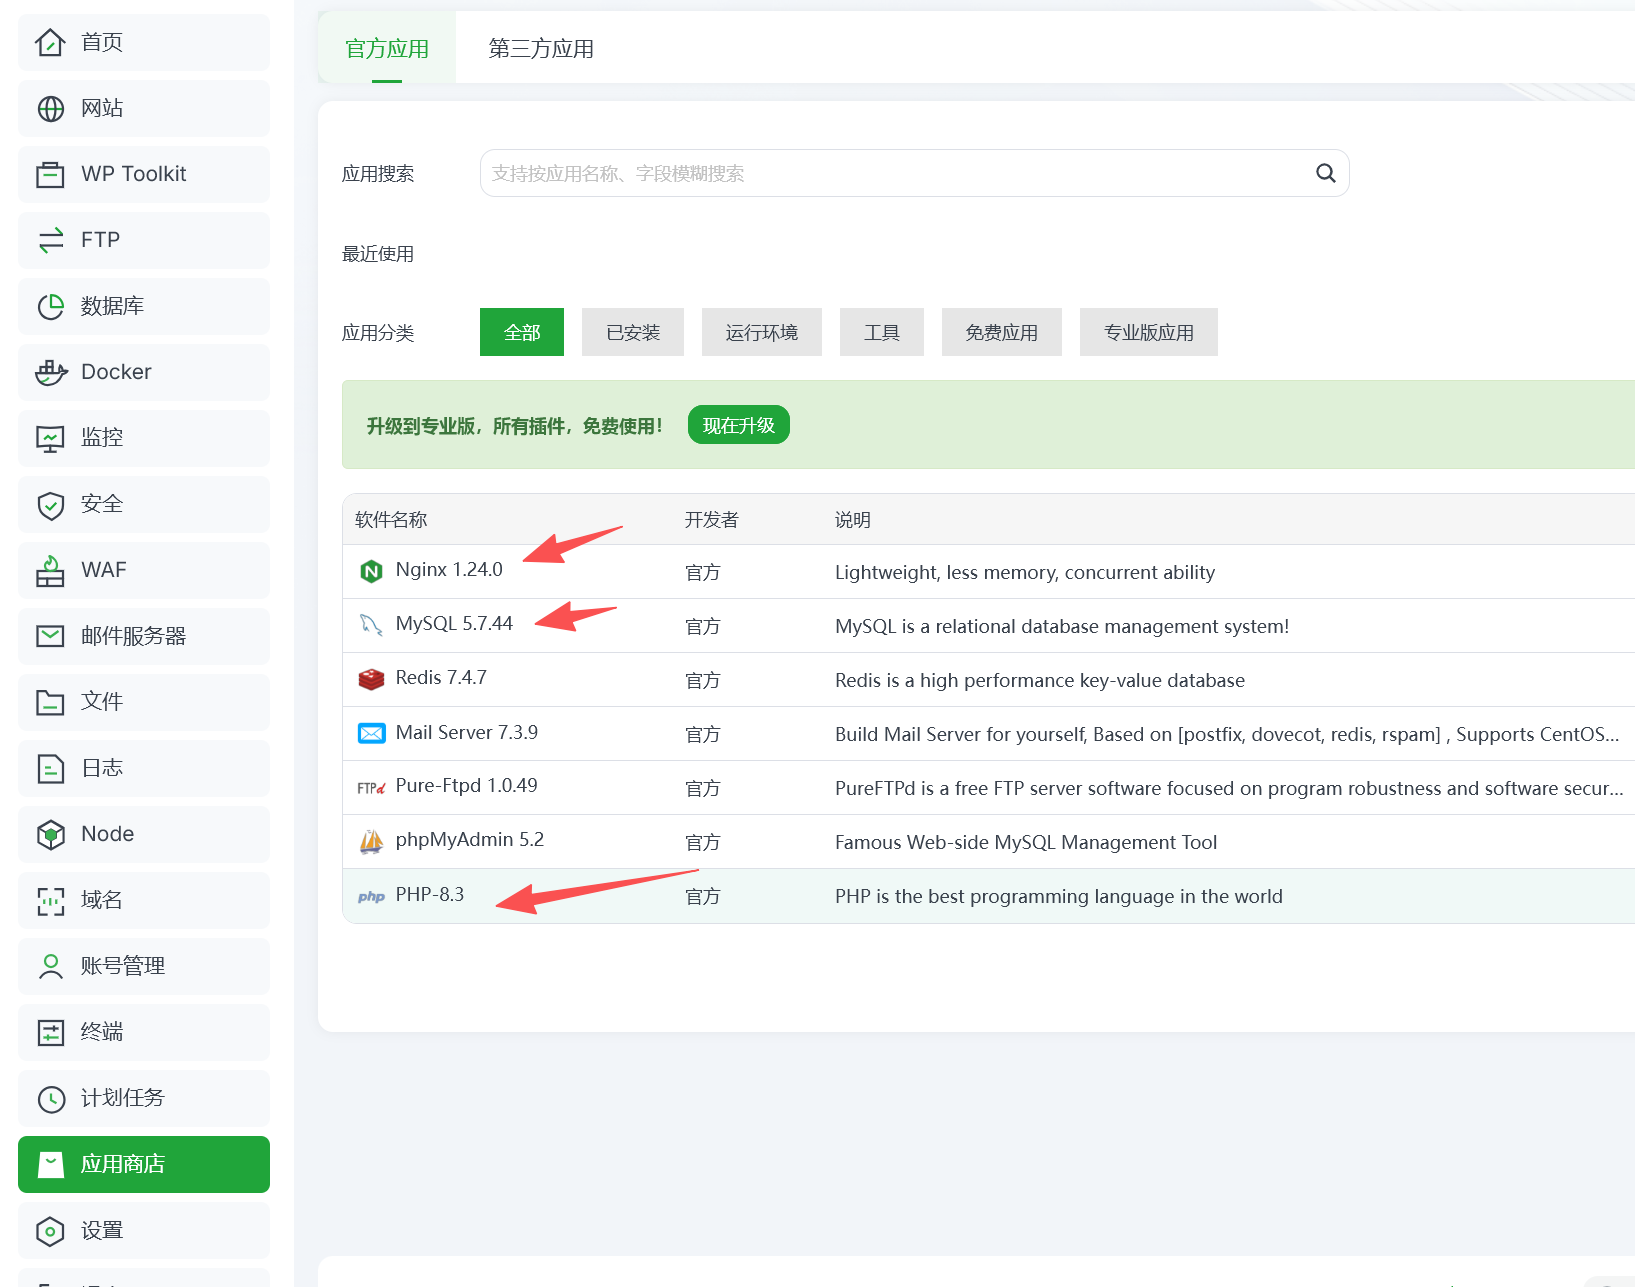Click the Mail Server envelope icon
This screenshot has width=1635, height=1287.
371,733
